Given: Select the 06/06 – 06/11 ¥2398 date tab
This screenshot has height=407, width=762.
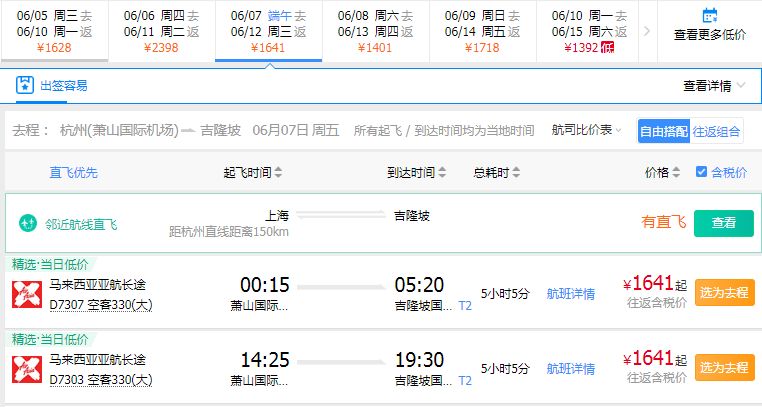Looking at the screenshot, I should [161, 31].
